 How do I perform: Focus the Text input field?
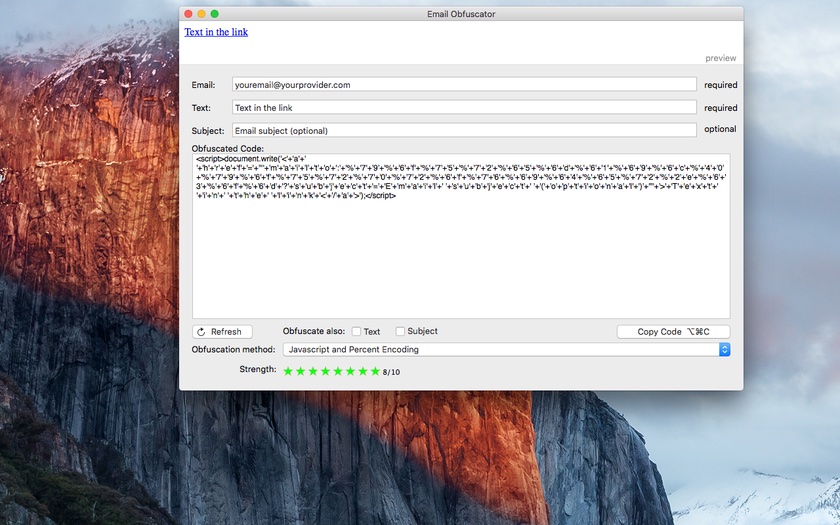[464, 108]
